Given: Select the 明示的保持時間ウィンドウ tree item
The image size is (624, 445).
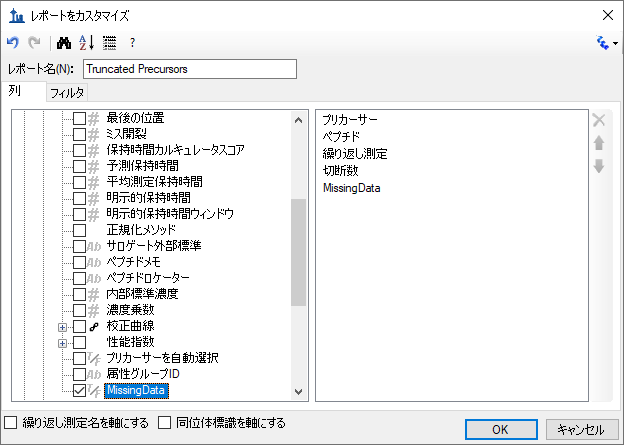Looking at the screenshot, I should (170, 214).
